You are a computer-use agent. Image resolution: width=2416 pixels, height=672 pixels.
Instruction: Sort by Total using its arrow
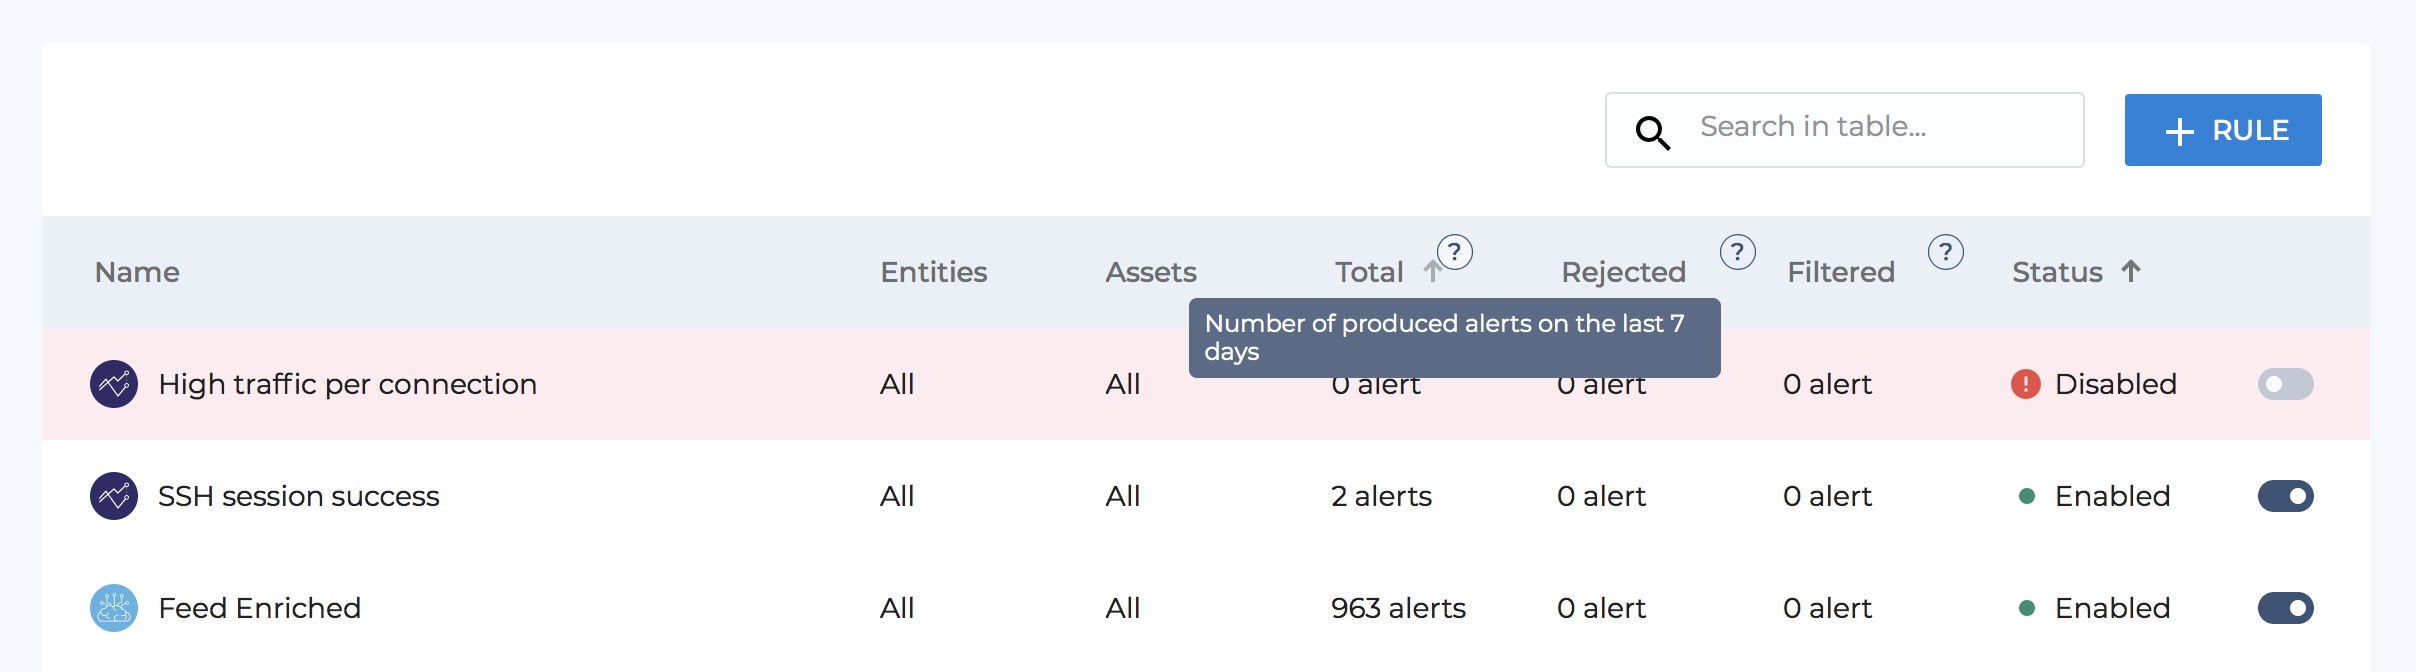coord(1431,271)
